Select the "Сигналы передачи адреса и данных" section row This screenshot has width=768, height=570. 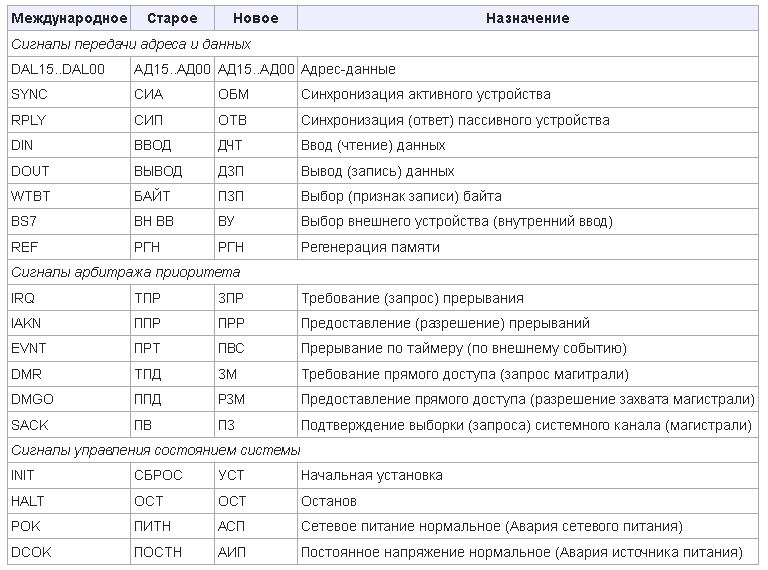[131, 44]
